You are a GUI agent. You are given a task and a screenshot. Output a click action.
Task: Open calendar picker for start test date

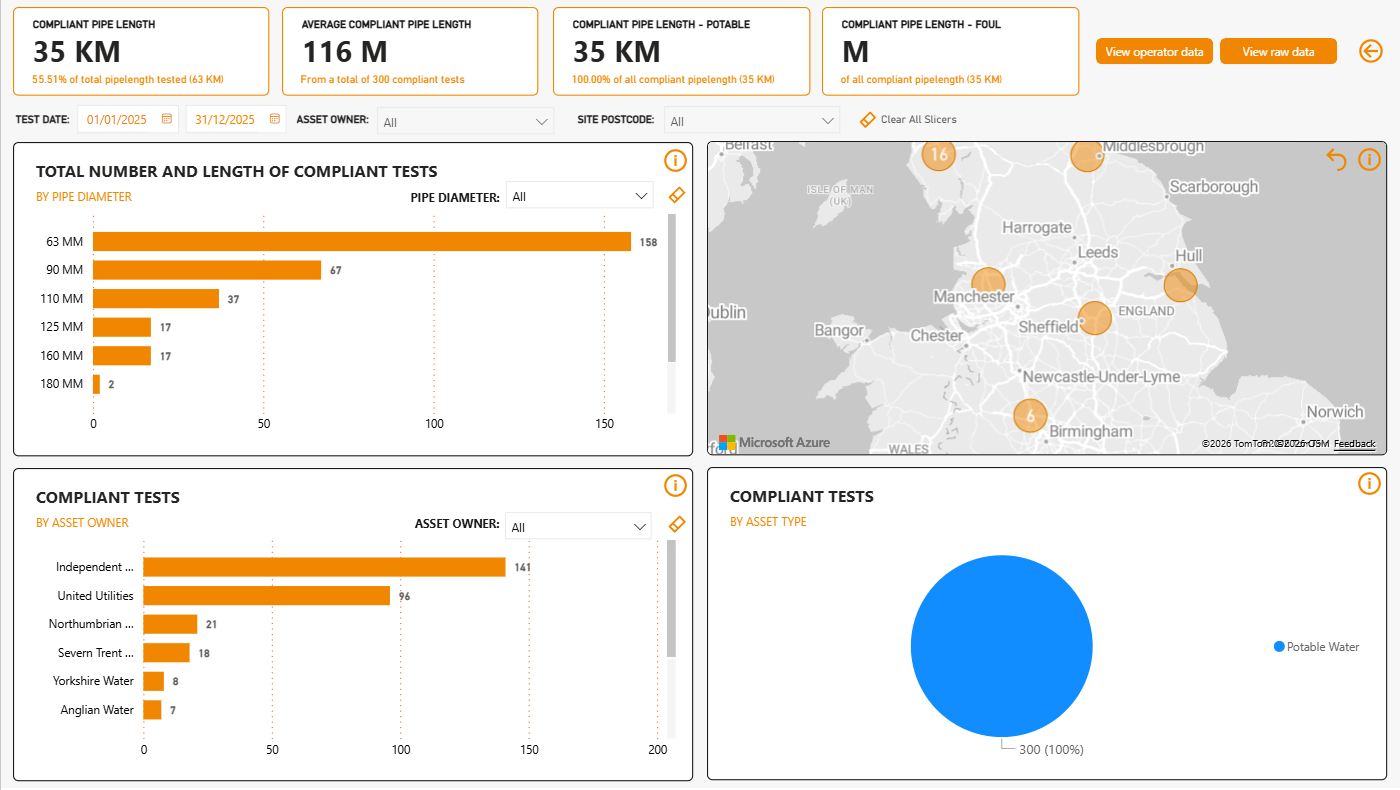tap(167, 119)
